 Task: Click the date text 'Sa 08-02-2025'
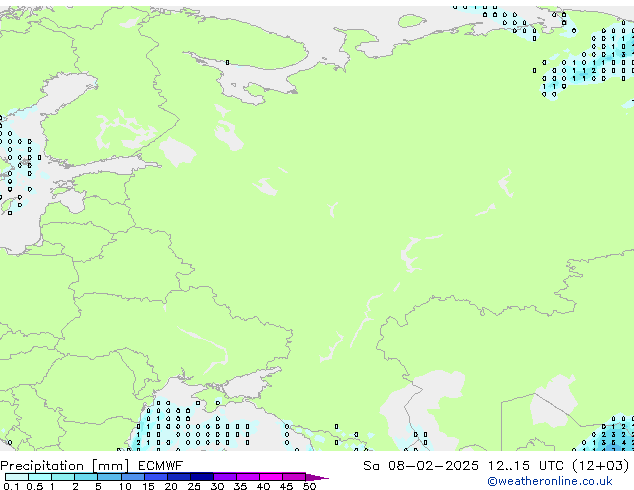click(421, 466)
